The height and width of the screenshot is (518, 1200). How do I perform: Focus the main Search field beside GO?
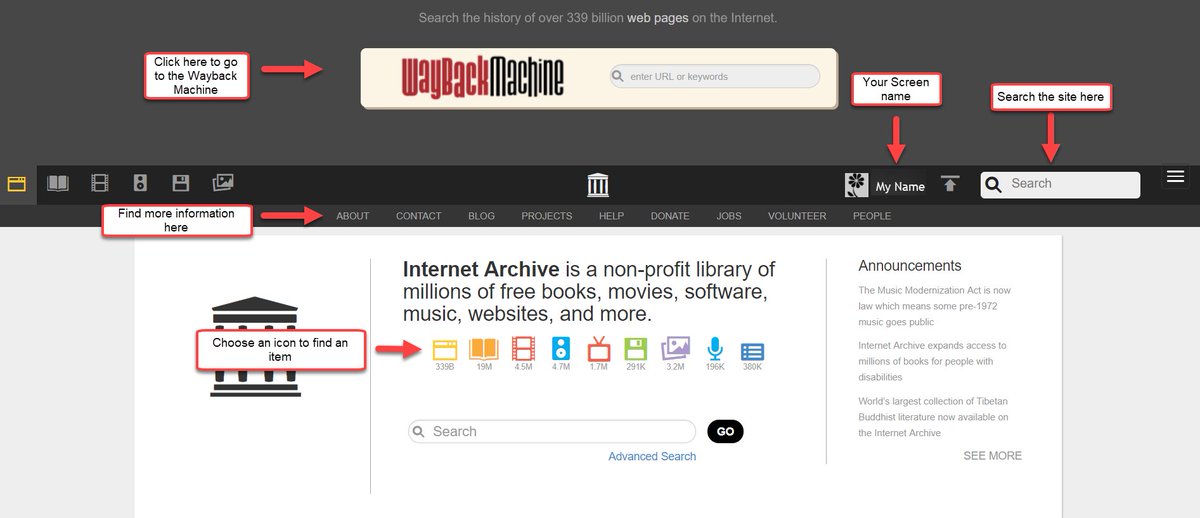tap(552, 431)
